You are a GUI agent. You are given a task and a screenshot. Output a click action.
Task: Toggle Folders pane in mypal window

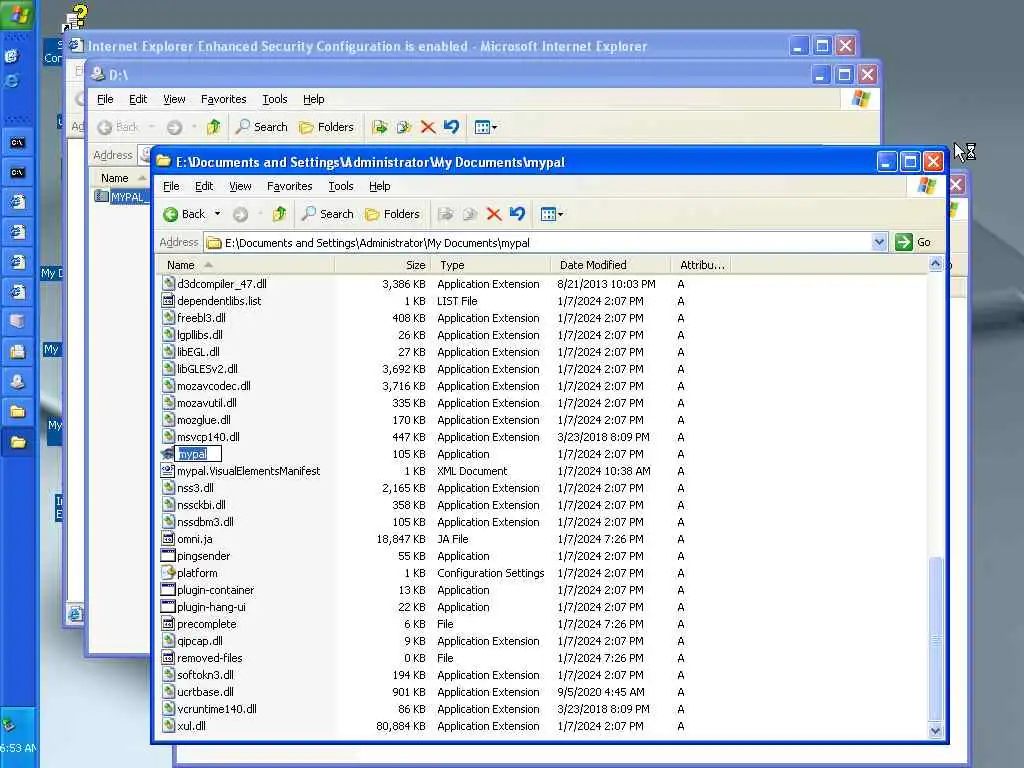(x=392, y=214)
